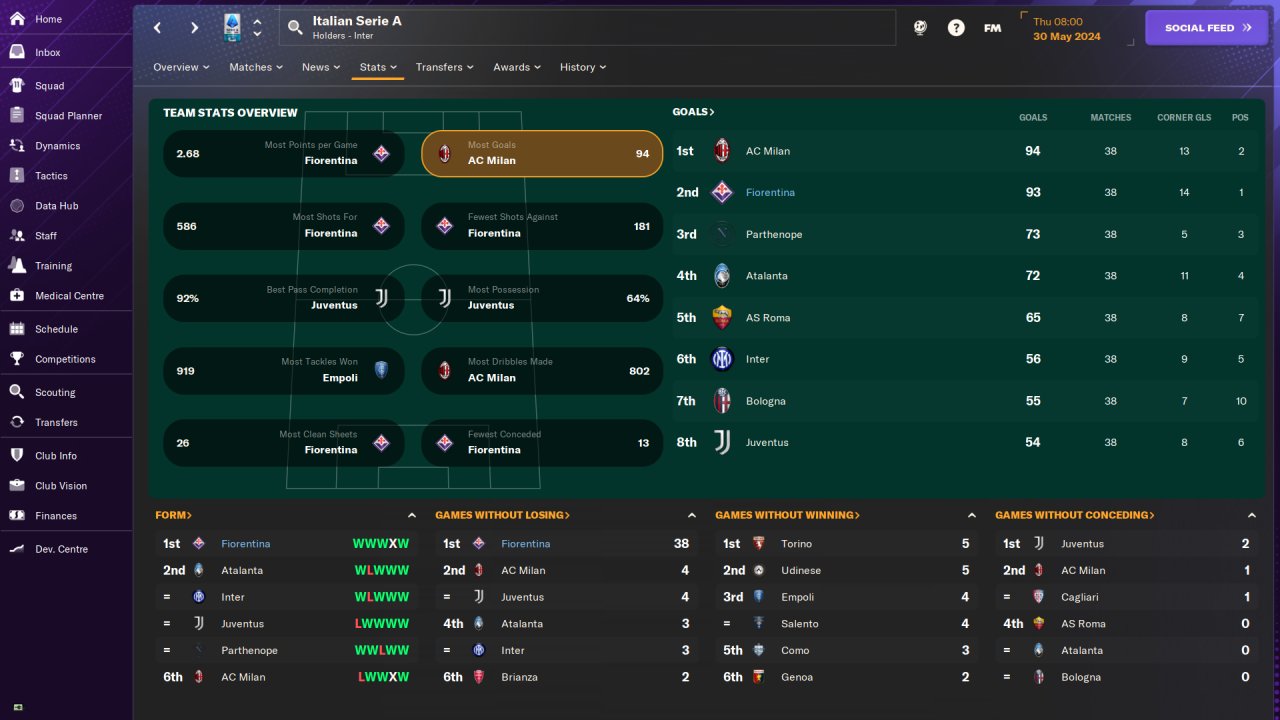Click the Italian Serie A search field
This screenshot has width=1280, height=720.
pos(587,28)
